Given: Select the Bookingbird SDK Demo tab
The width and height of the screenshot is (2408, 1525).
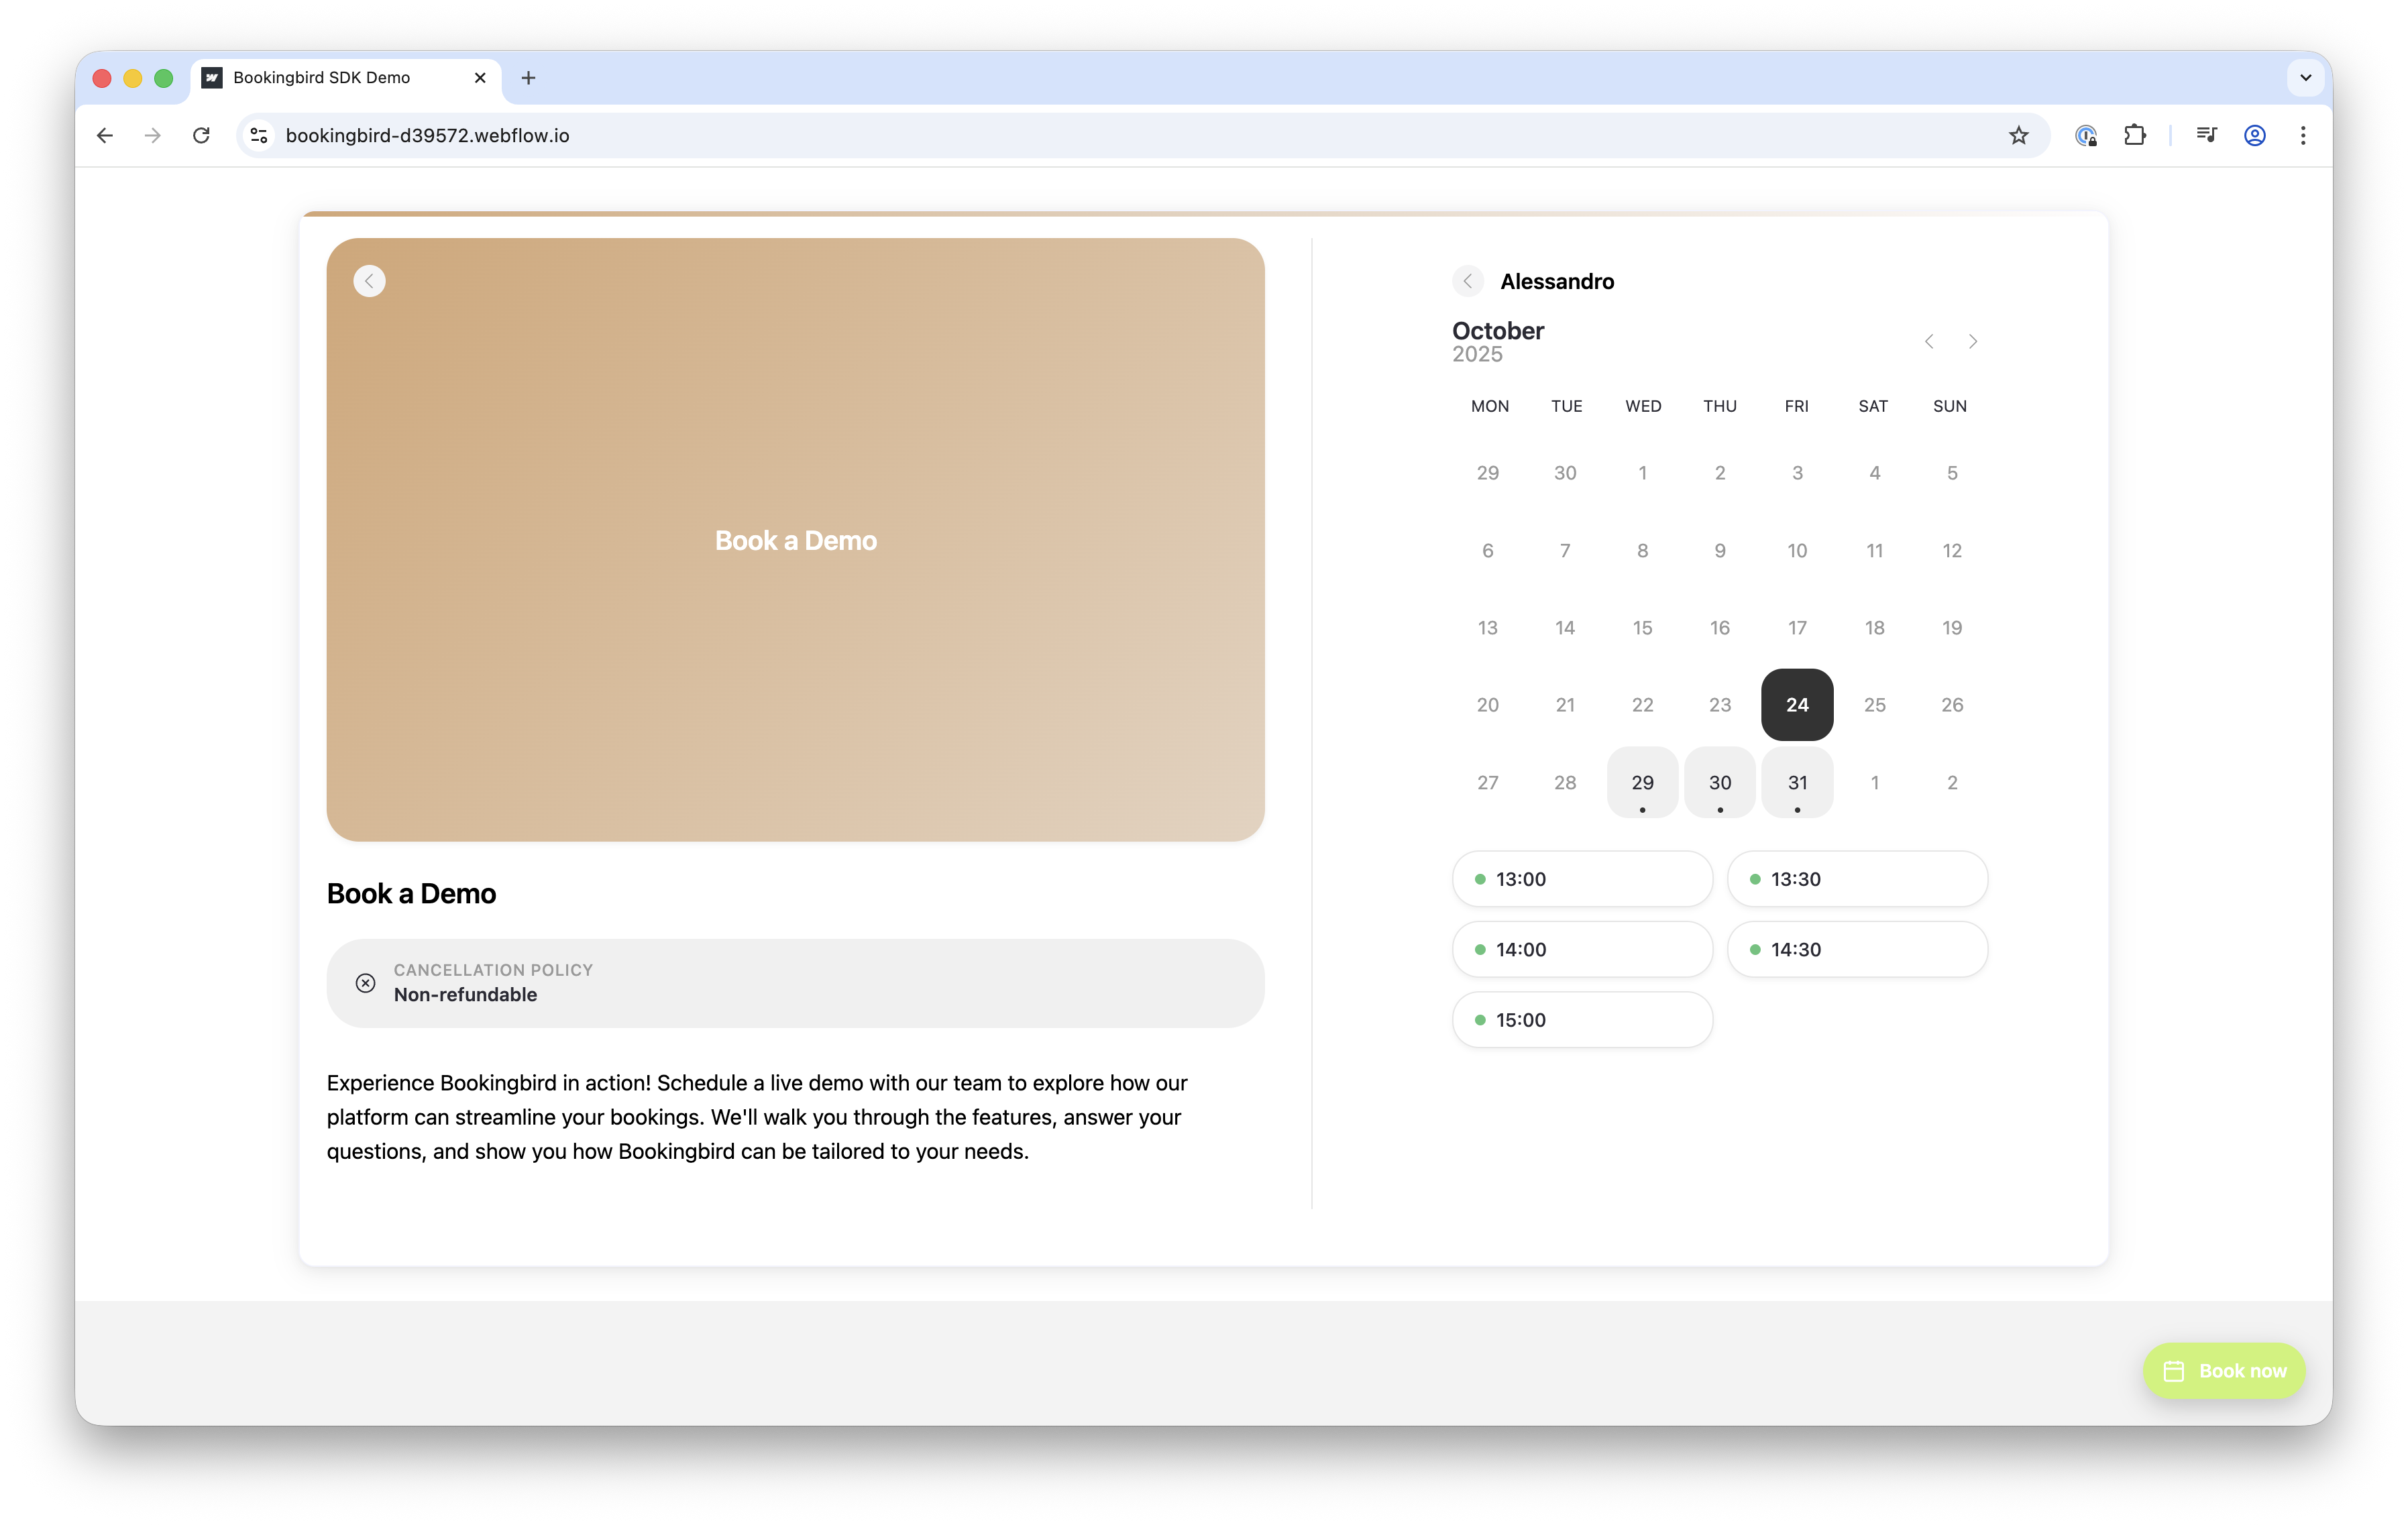Looking at the screenshot, I should point(322,78).
